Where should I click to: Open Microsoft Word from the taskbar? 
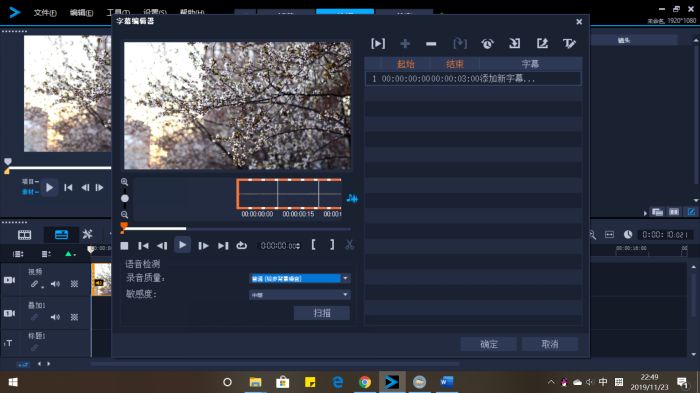pyautogui.click(x=446, y=382)
